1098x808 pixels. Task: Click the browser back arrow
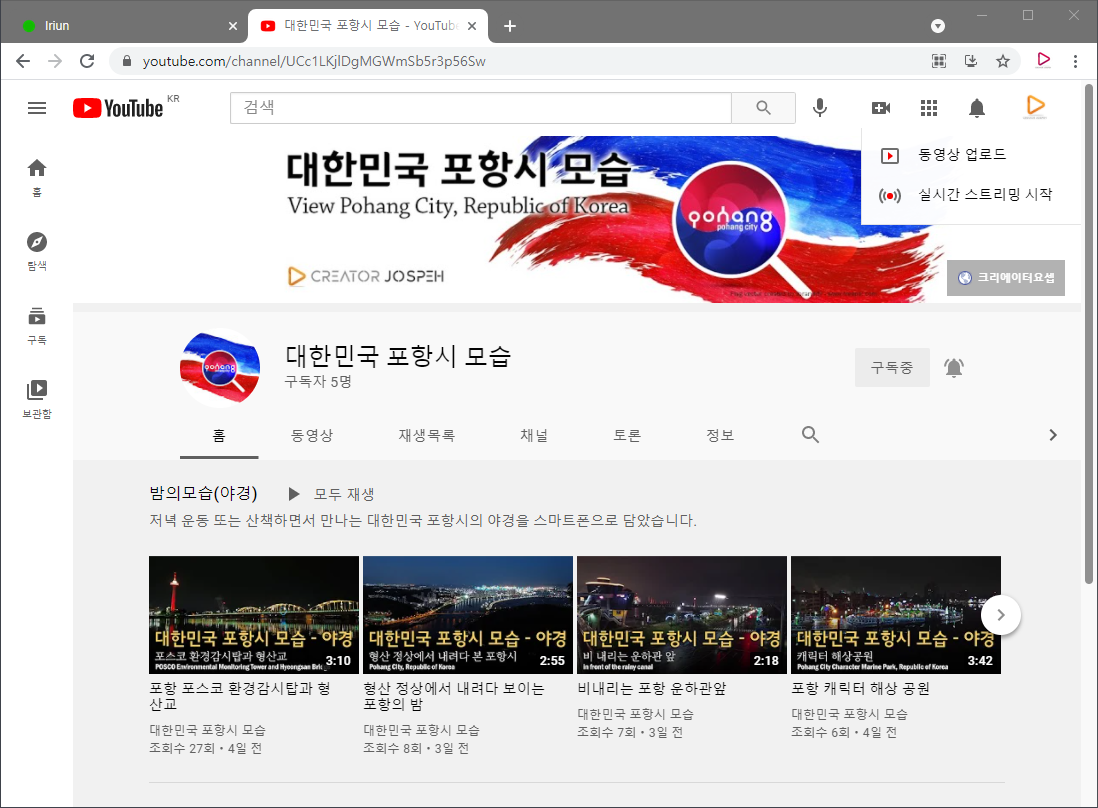[x=23, y=61]
